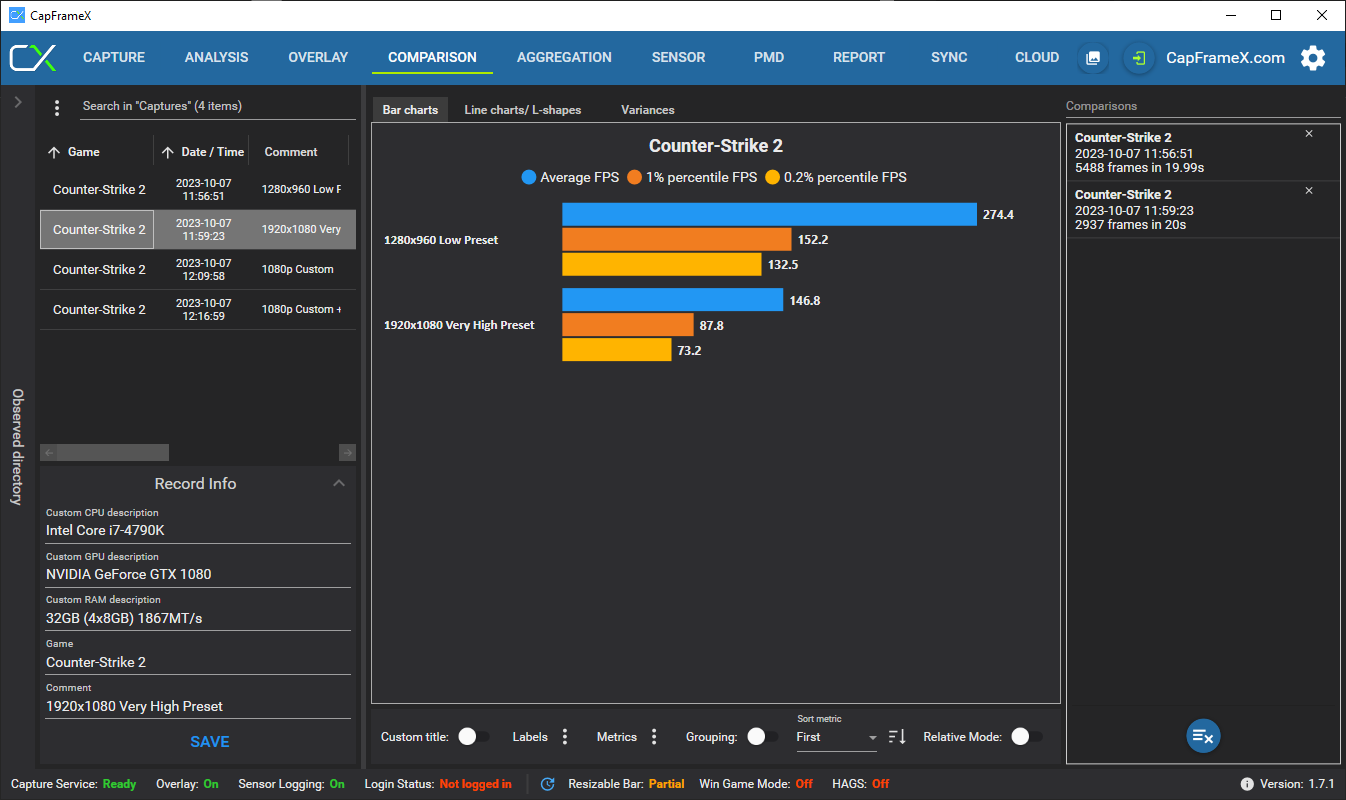Open the PMD tab
The image size is (1346, 800).
tap(769, 58)
